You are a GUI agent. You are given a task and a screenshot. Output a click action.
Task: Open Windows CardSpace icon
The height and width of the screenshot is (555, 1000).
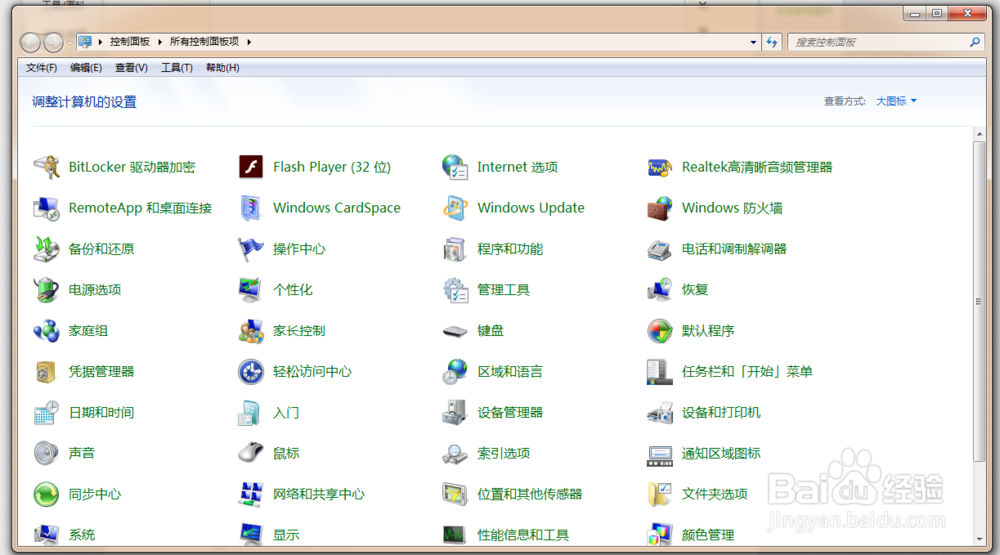[251, 208]
